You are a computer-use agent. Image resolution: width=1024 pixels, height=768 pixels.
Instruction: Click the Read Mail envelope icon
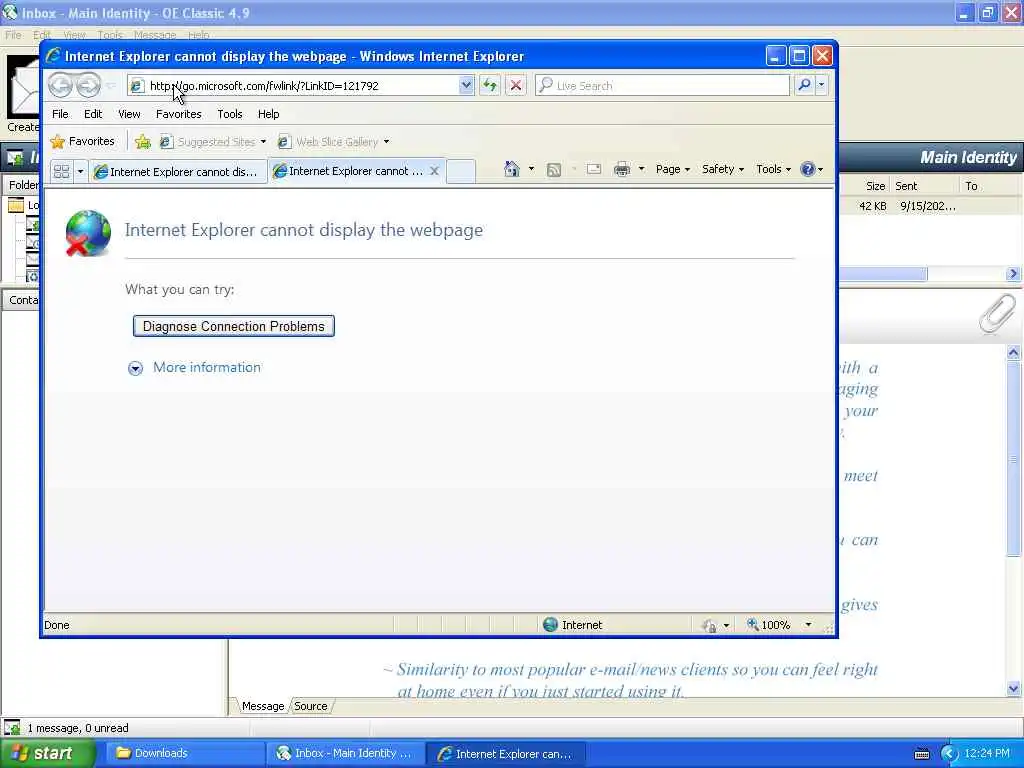click(594, 170)
